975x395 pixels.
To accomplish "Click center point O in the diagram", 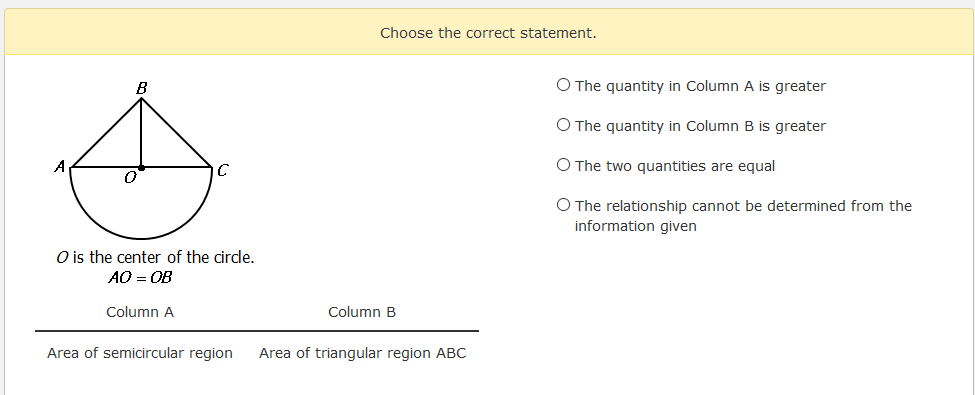I will pyautogui.click(x=141, y=167).
